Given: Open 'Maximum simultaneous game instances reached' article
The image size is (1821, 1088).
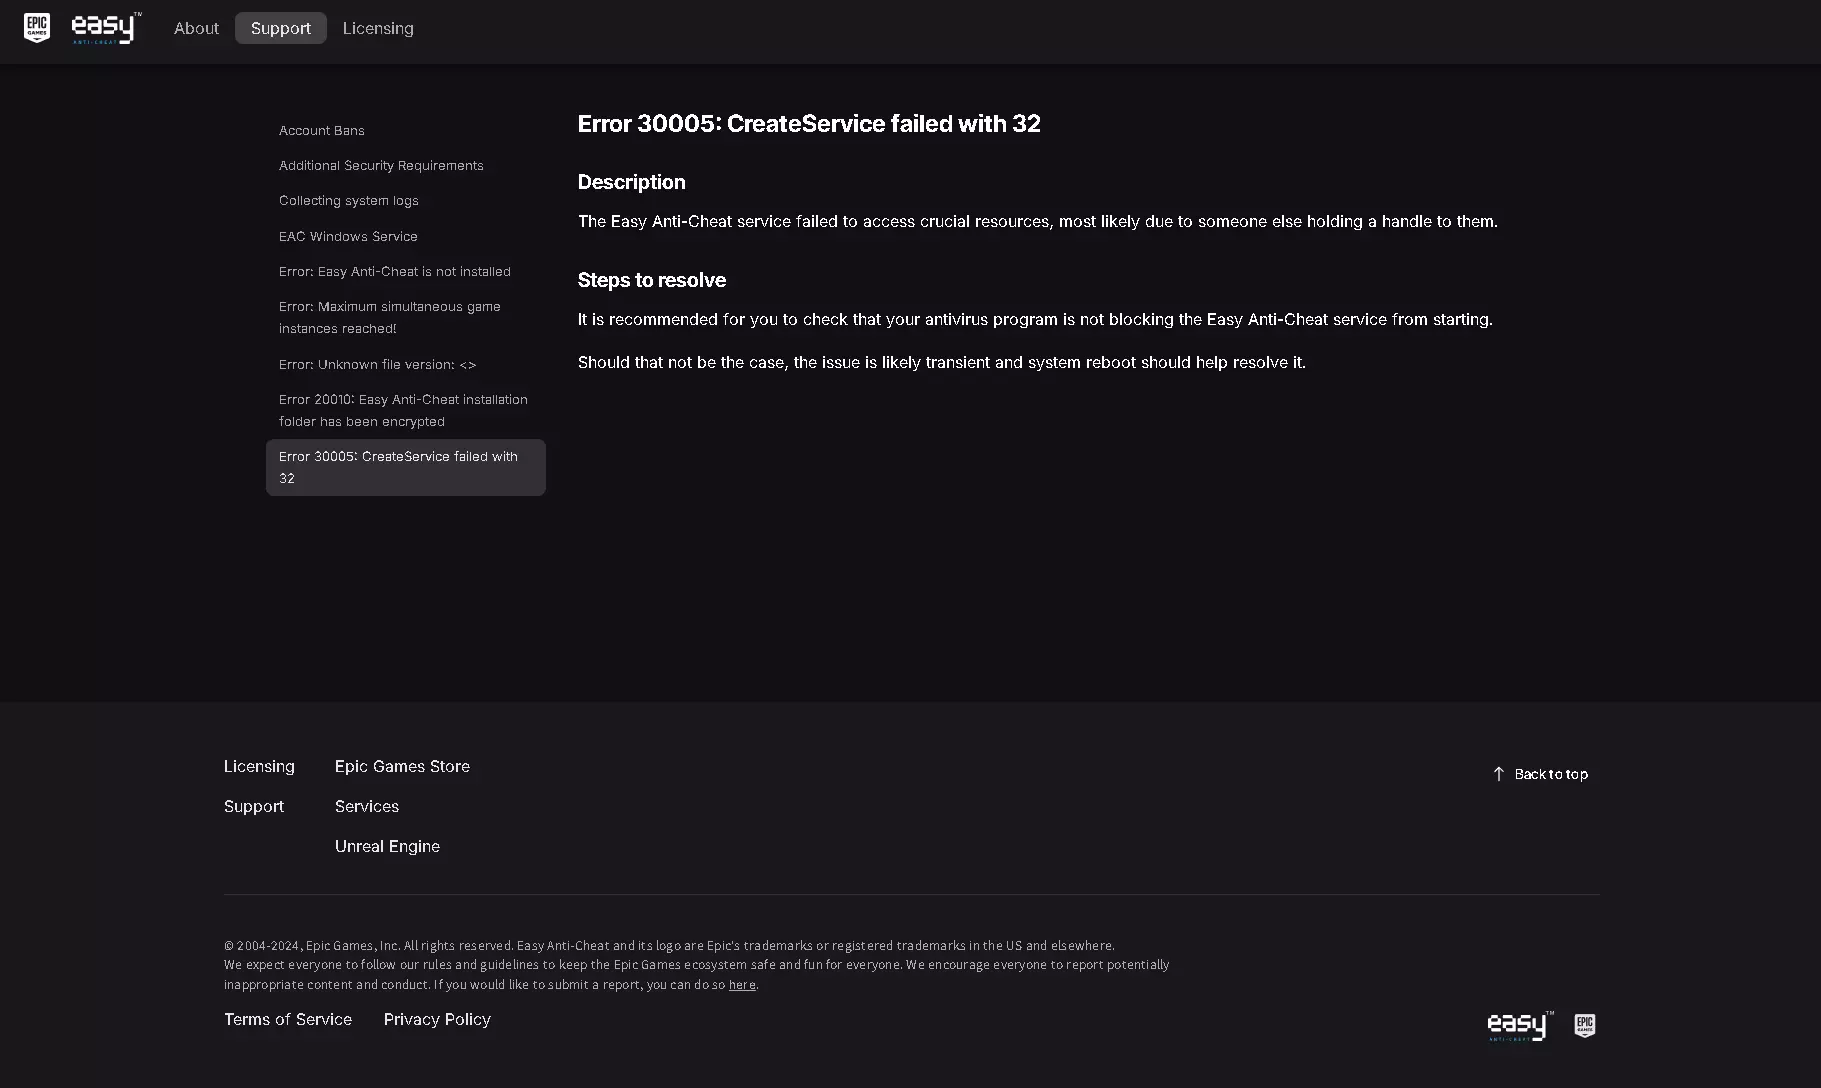Looking at the screenshot, I should point(390,318).
